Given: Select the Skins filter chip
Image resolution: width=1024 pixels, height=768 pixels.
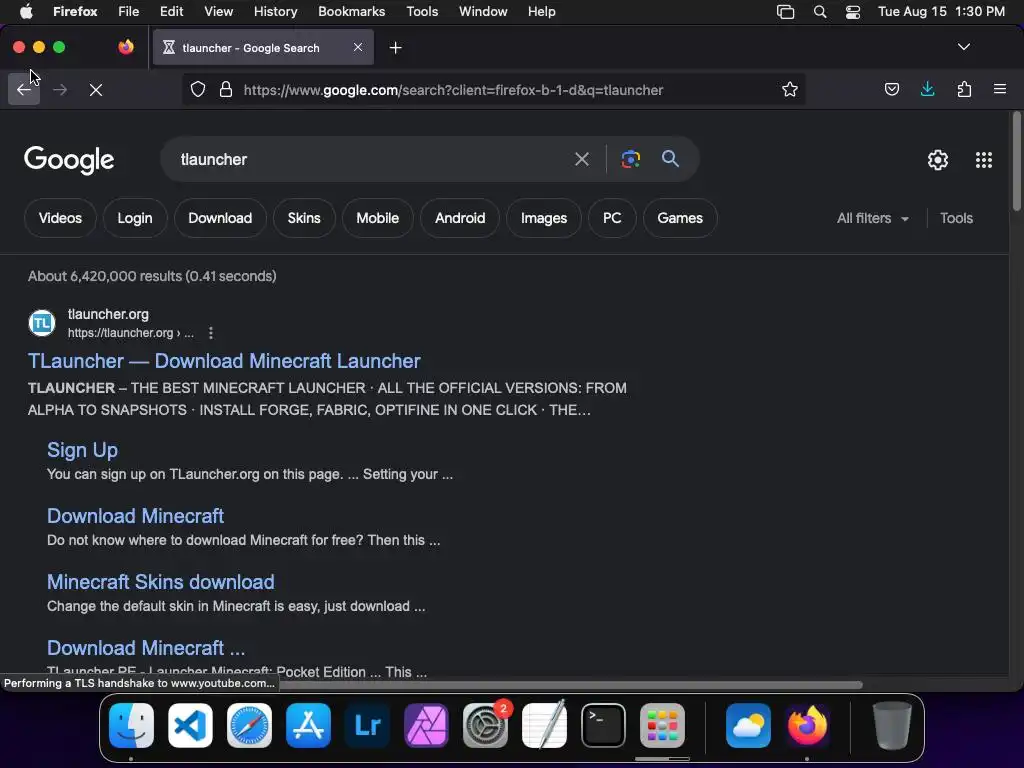Looking at the screenshot, I should 304,218.
